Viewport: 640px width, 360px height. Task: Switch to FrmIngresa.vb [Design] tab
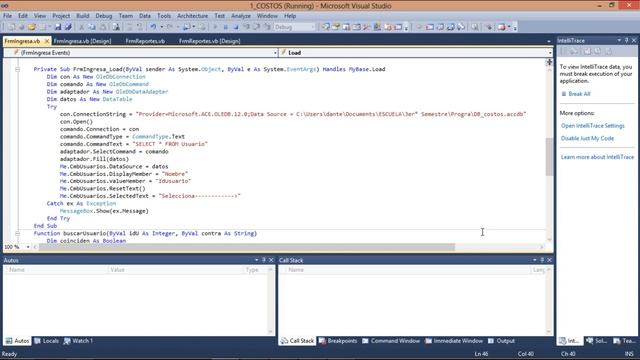pos(82,41)
